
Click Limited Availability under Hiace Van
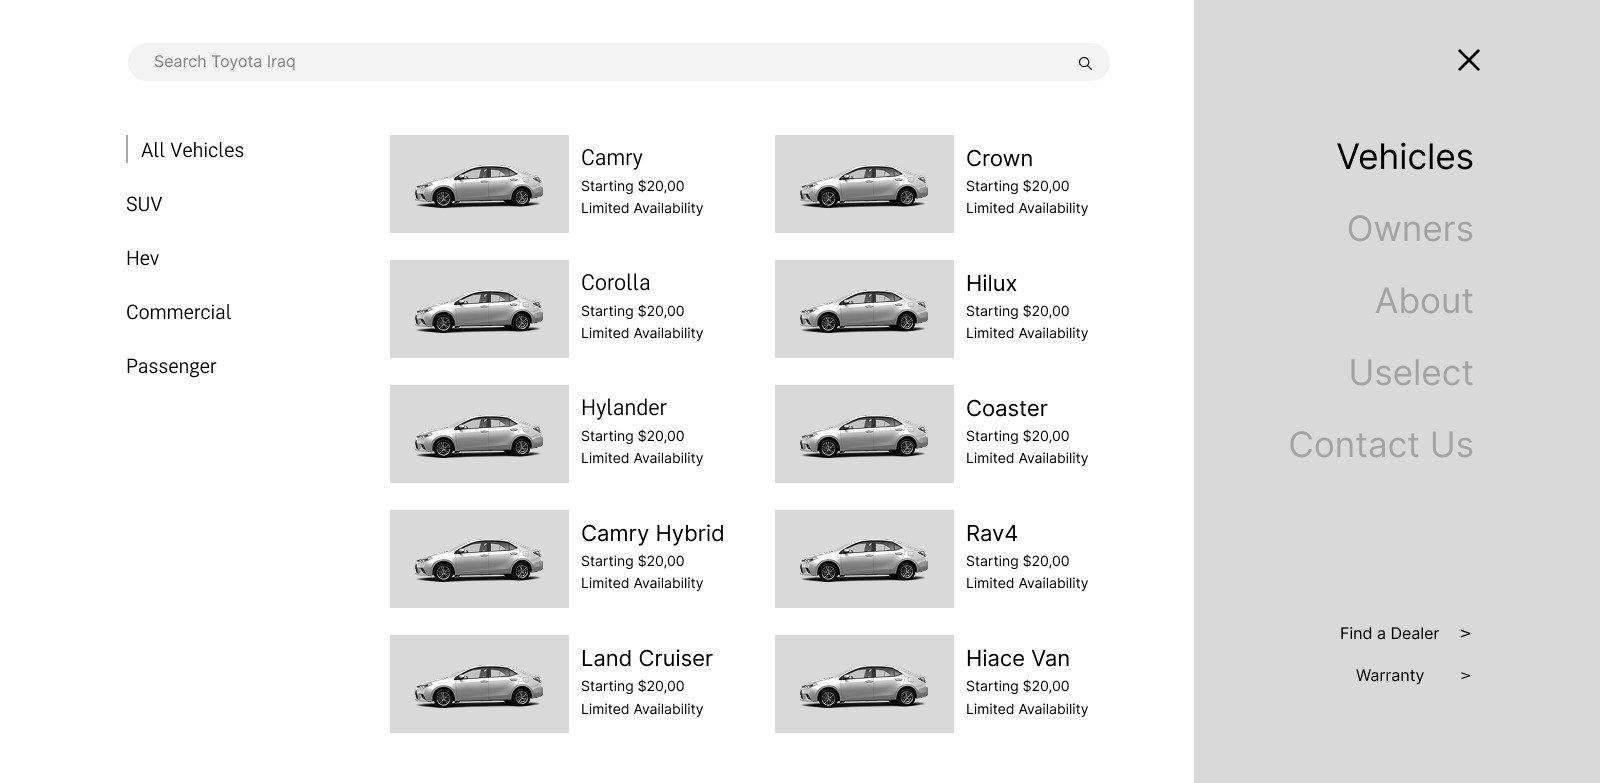tap(1027, 709)
